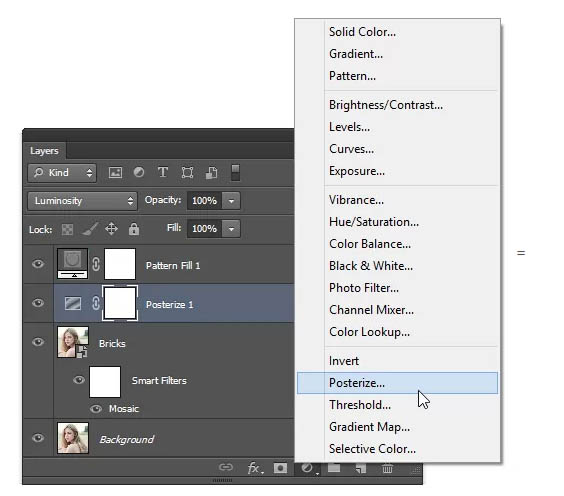The image size is (564, 496).
Task: Open the Kind filter type dropdown
Action: [62, 173]
